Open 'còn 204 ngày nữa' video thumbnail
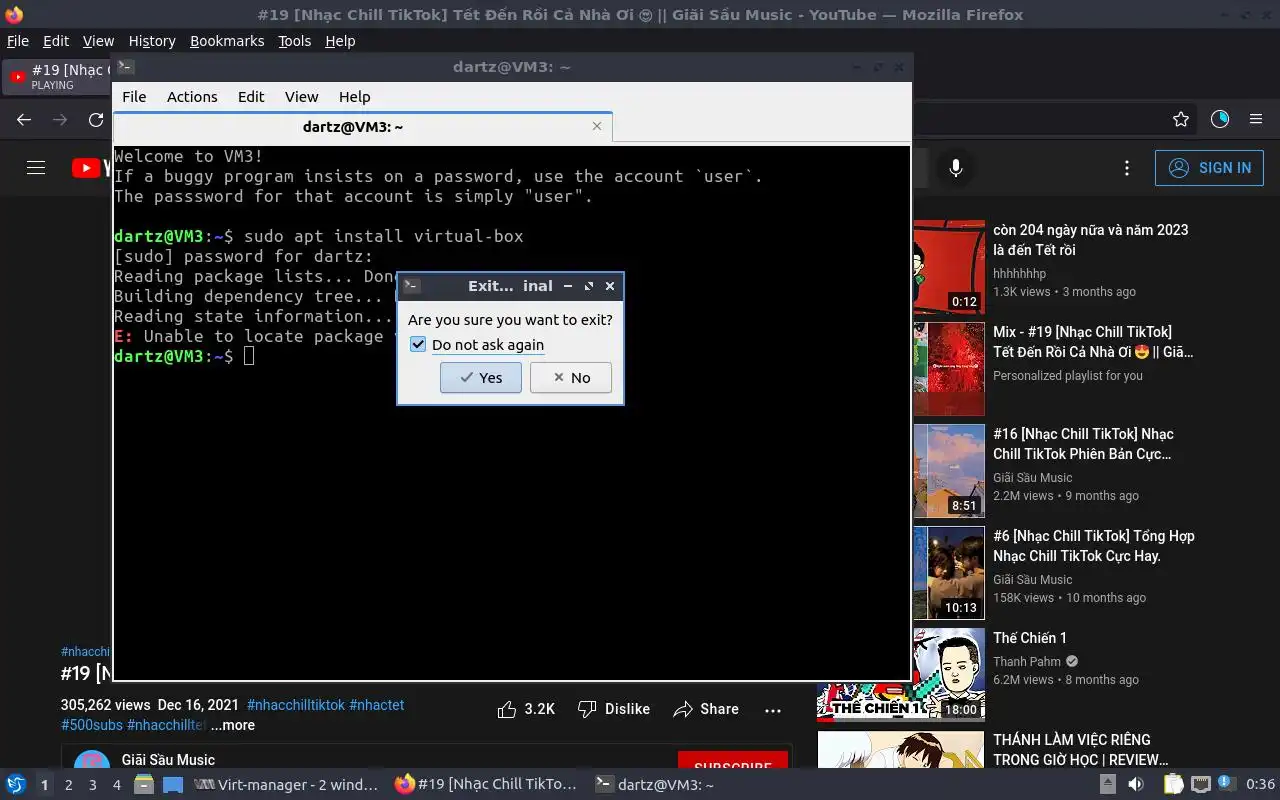Image resolution: width=1280 pixels, height=800 pixels. tap(949, 266)
